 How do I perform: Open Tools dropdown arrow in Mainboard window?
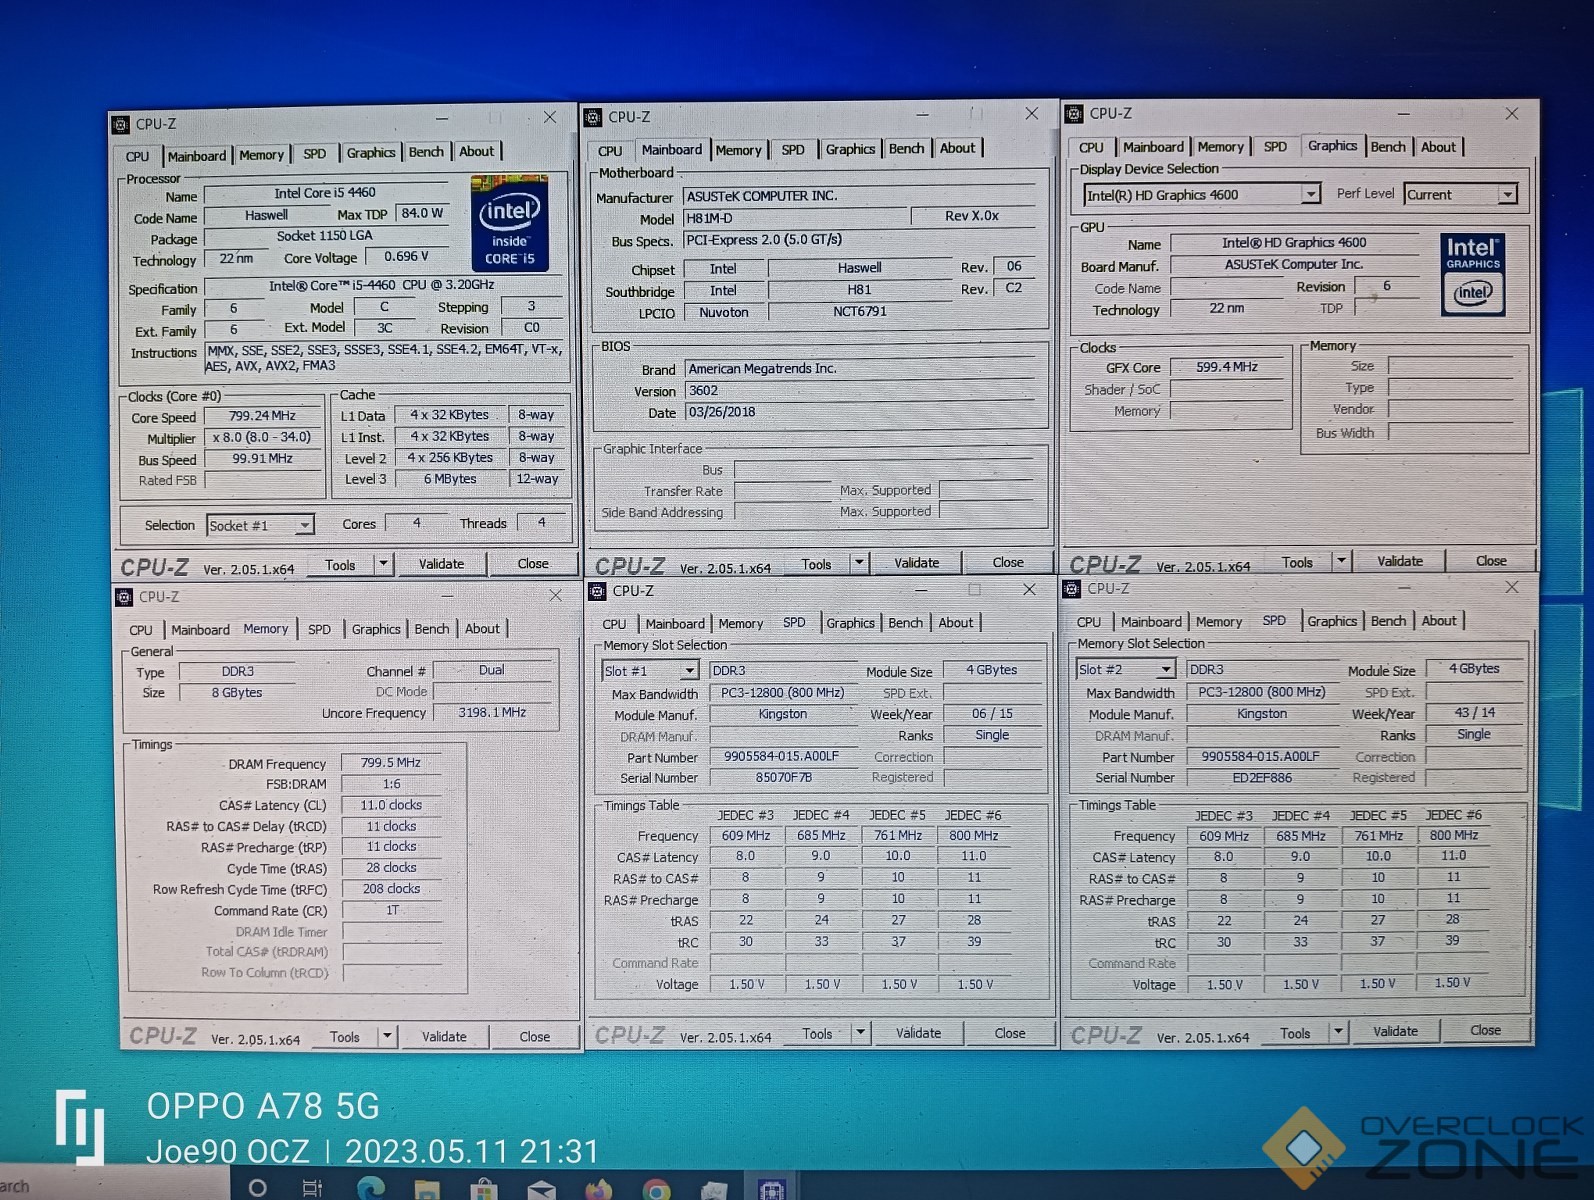click(858, 563)
